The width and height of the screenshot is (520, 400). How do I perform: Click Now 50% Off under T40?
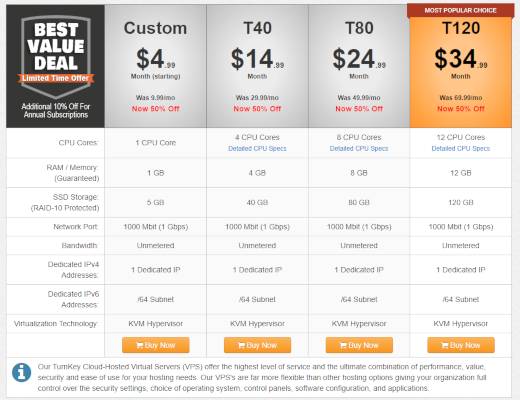click(x=257, y=109)
